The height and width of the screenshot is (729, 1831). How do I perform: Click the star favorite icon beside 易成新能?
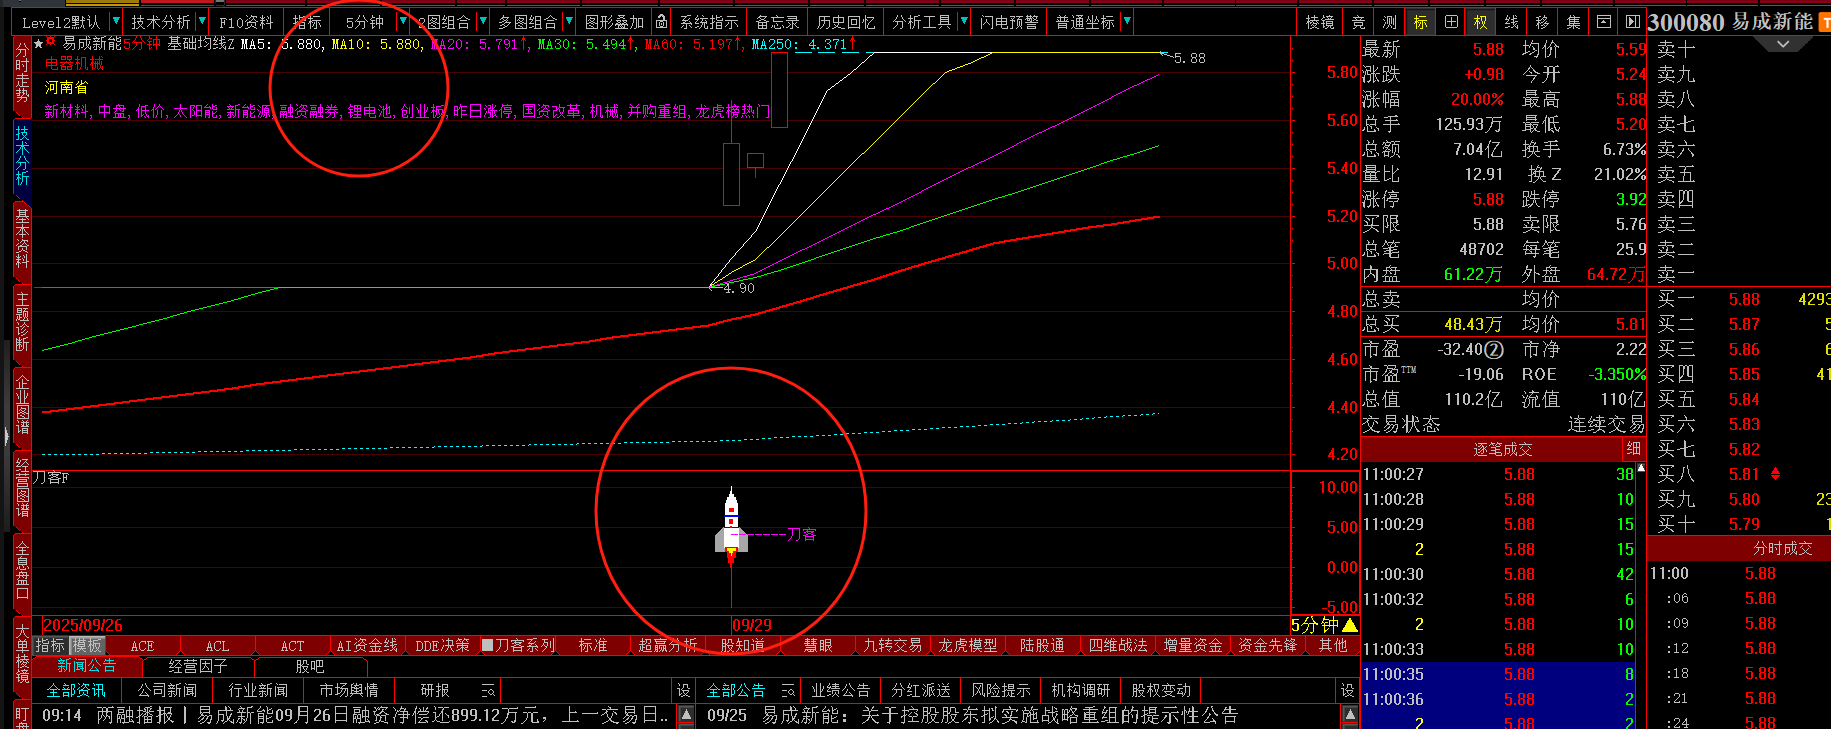point(38,44)
